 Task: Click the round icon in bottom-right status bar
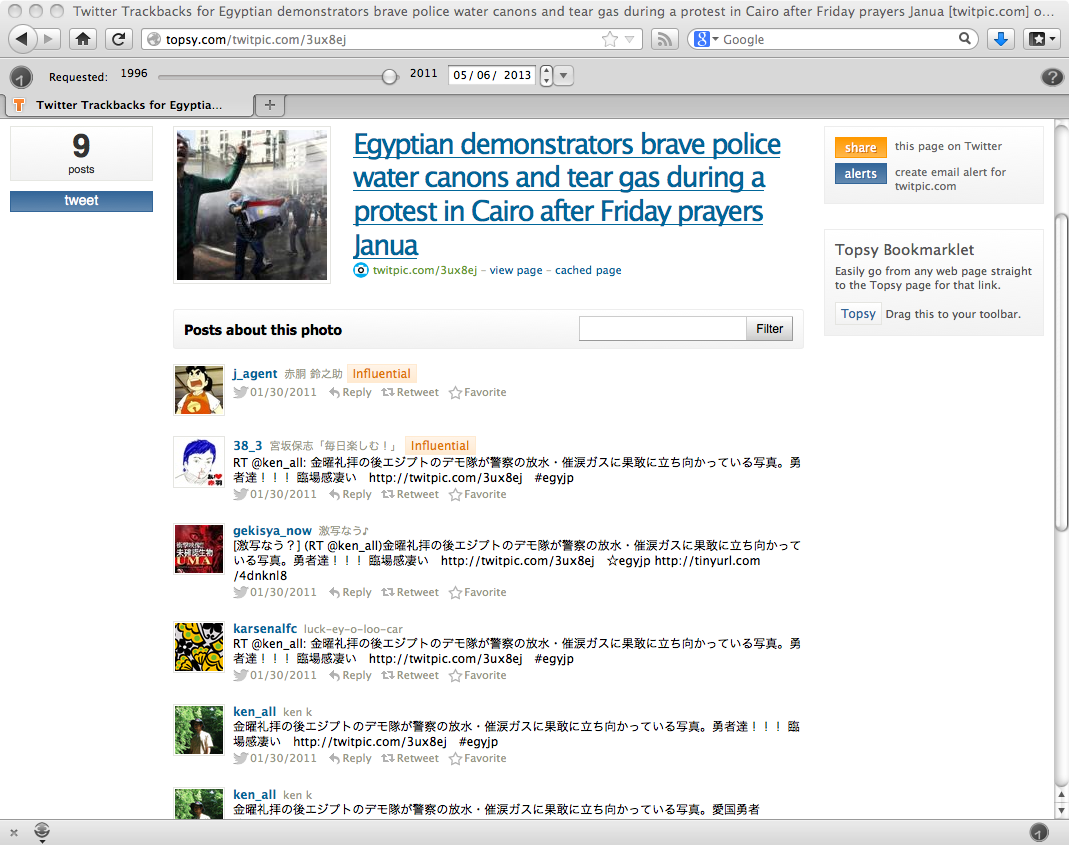coord(1038,832)
